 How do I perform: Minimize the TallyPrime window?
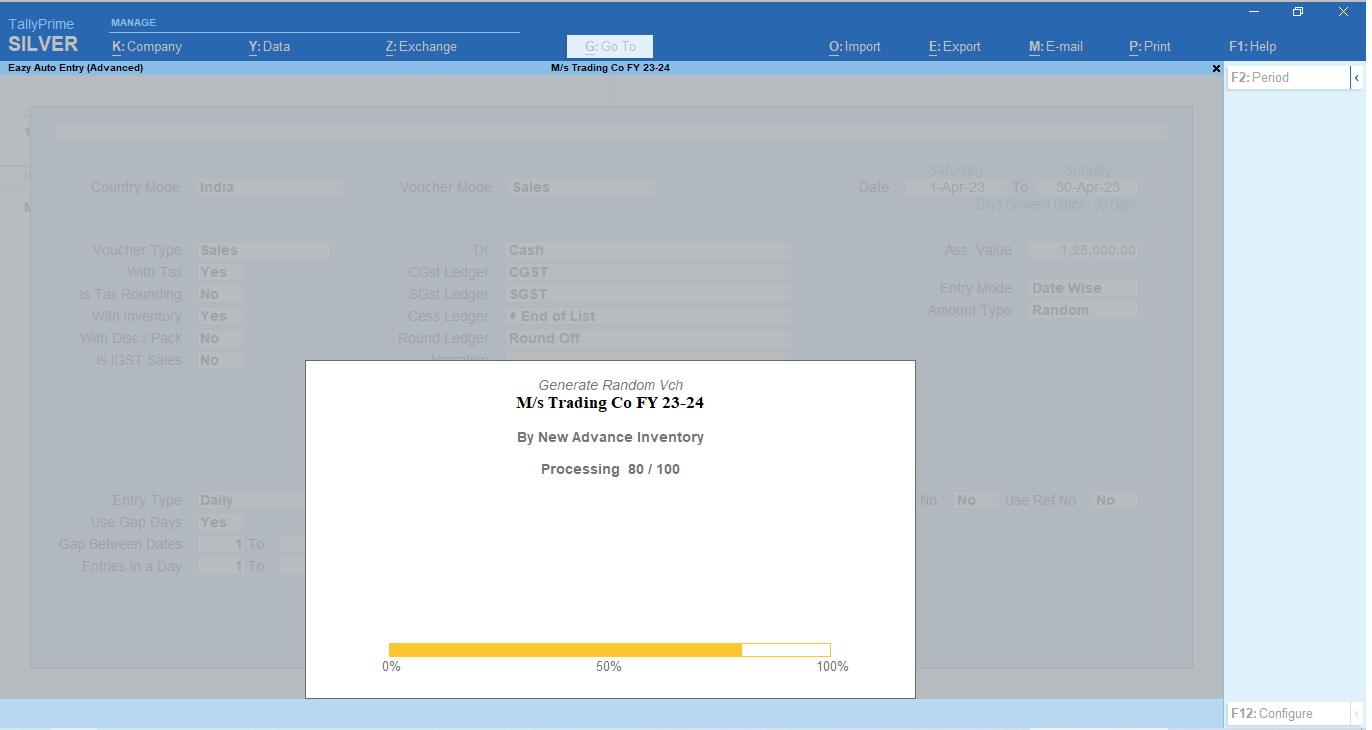tap(1254, 12)
